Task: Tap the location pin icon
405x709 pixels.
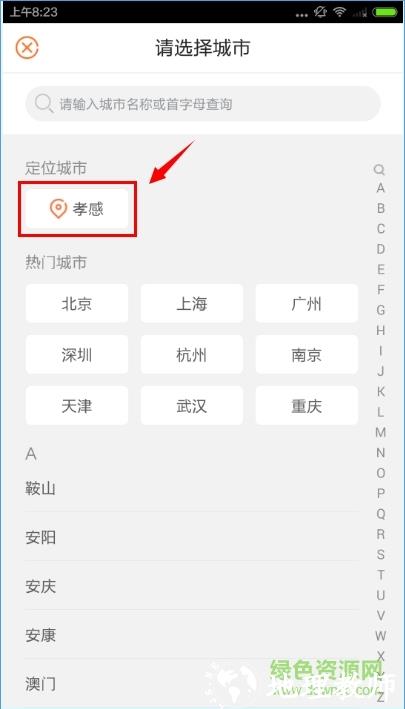Action: (58, 209)
